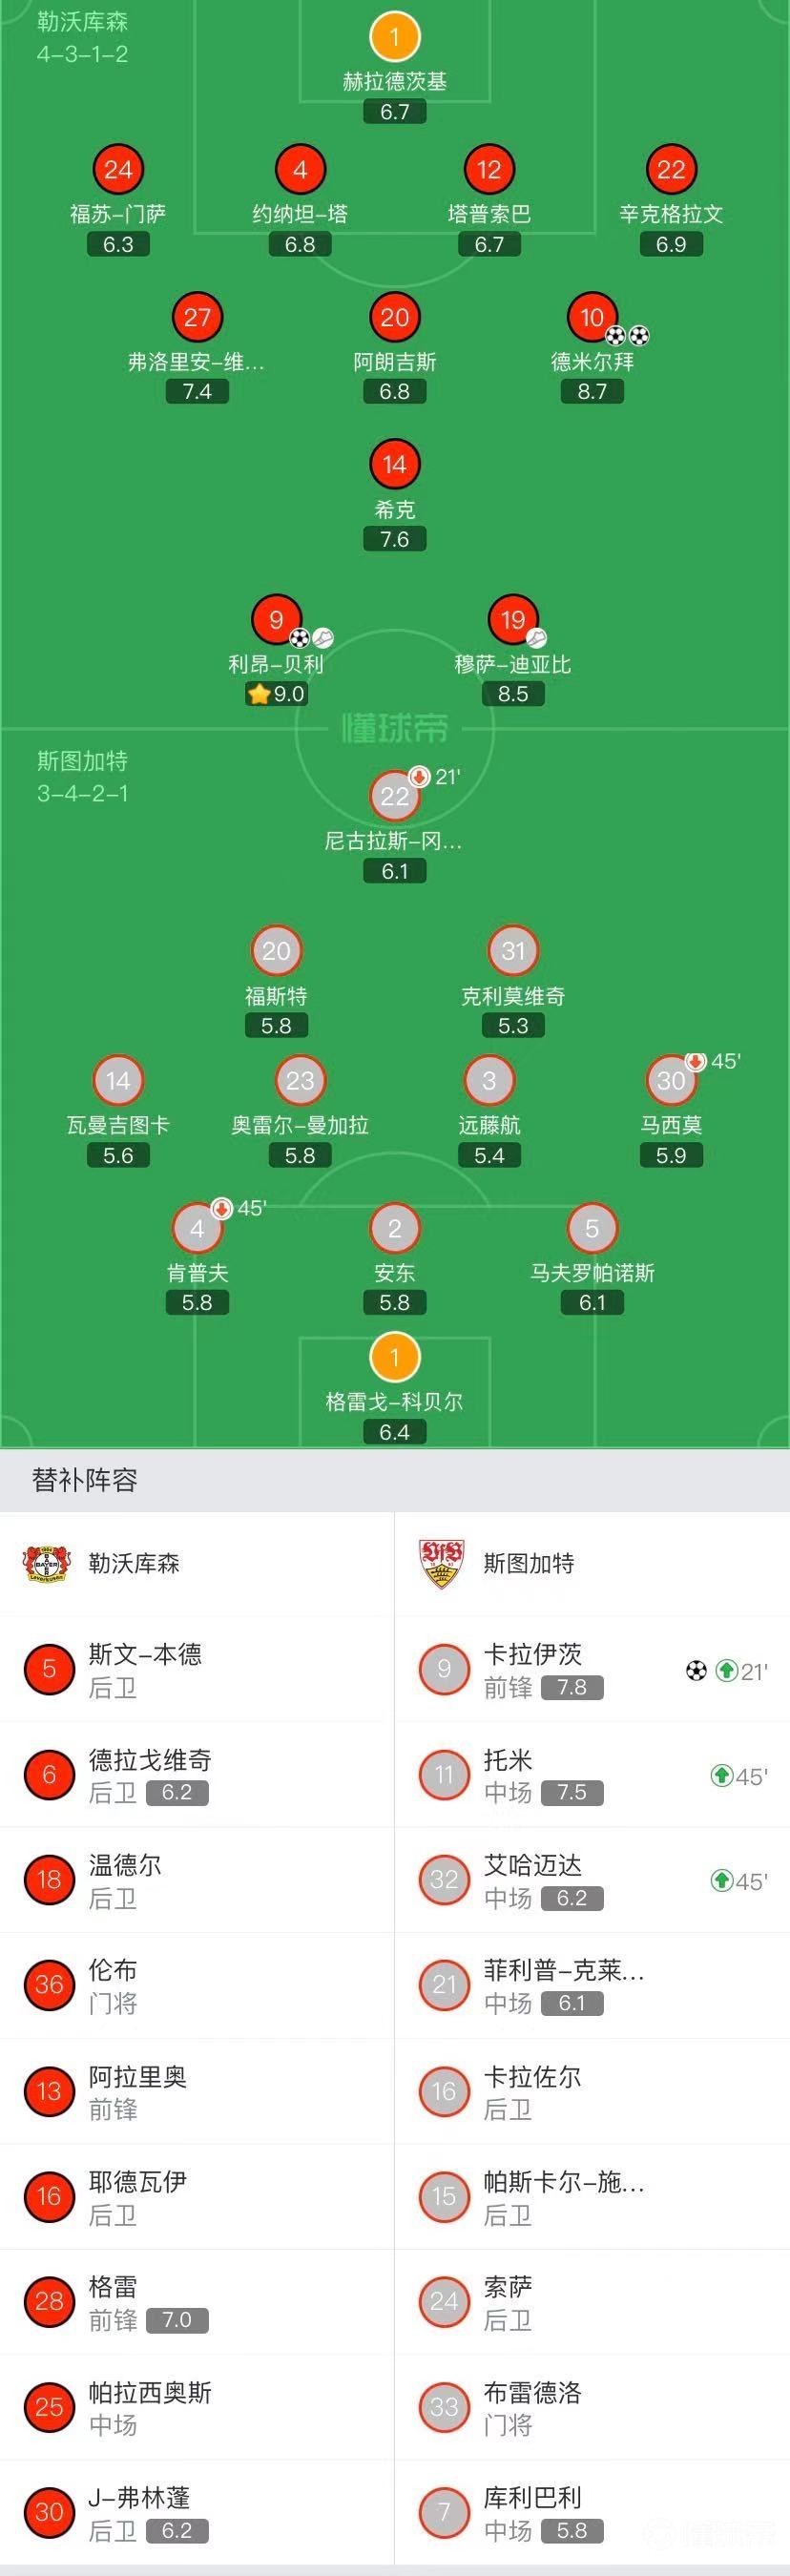Open substitute 托米 player entry

(592, 1775)
